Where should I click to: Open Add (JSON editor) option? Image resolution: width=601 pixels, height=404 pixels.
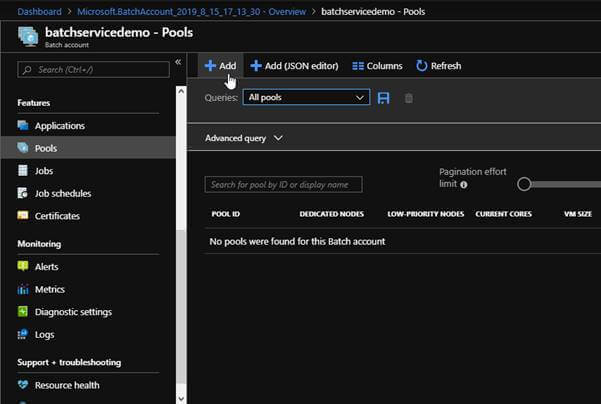pos(294,66)
